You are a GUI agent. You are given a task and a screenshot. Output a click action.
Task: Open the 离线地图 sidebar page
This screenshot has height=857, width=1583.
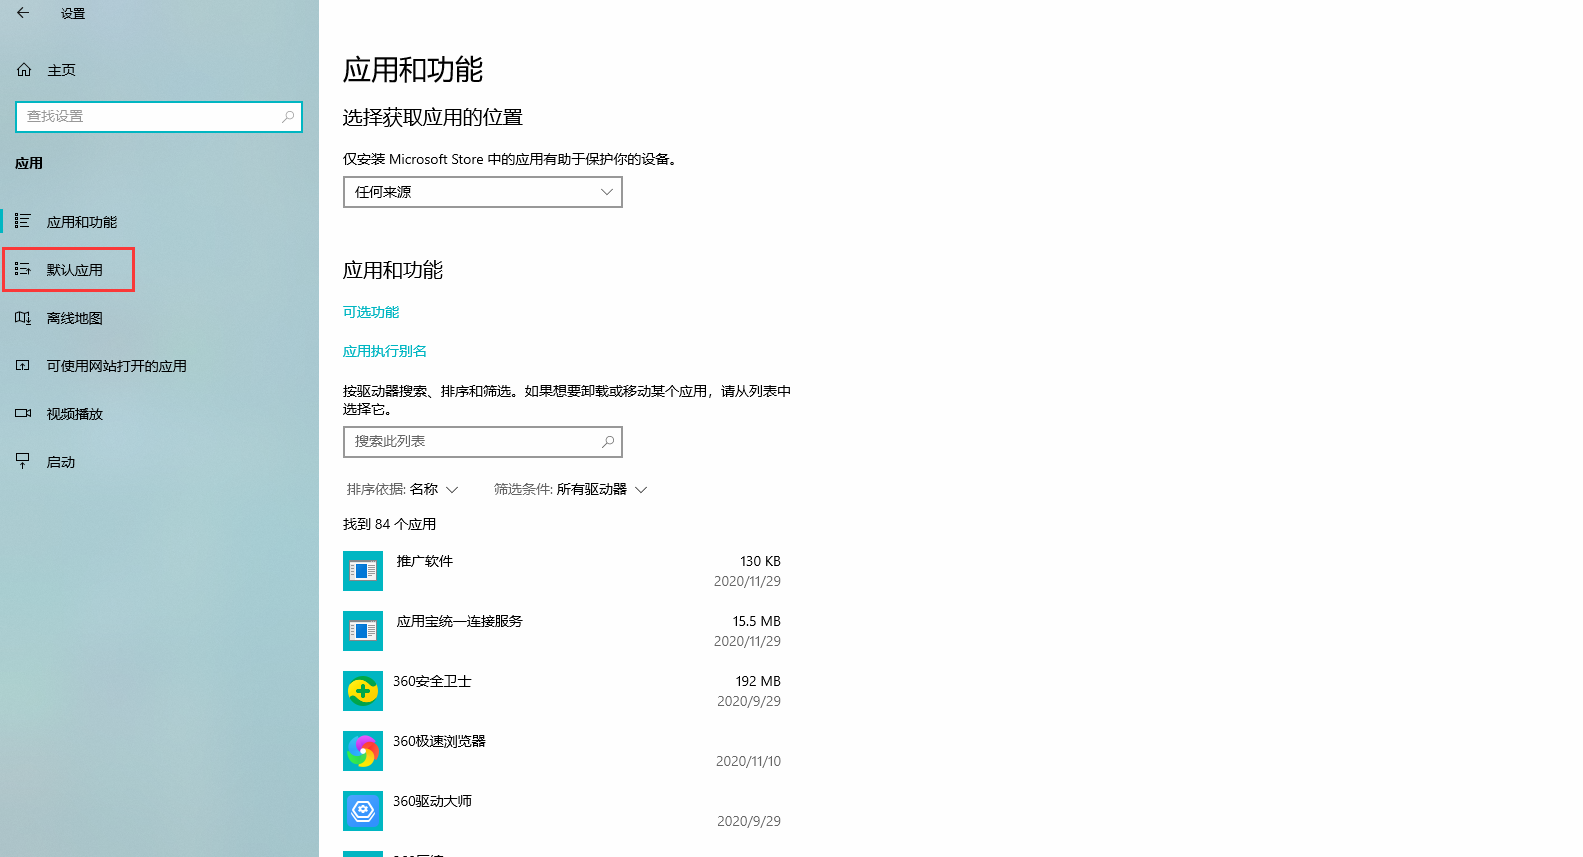(x=75, y=318)
